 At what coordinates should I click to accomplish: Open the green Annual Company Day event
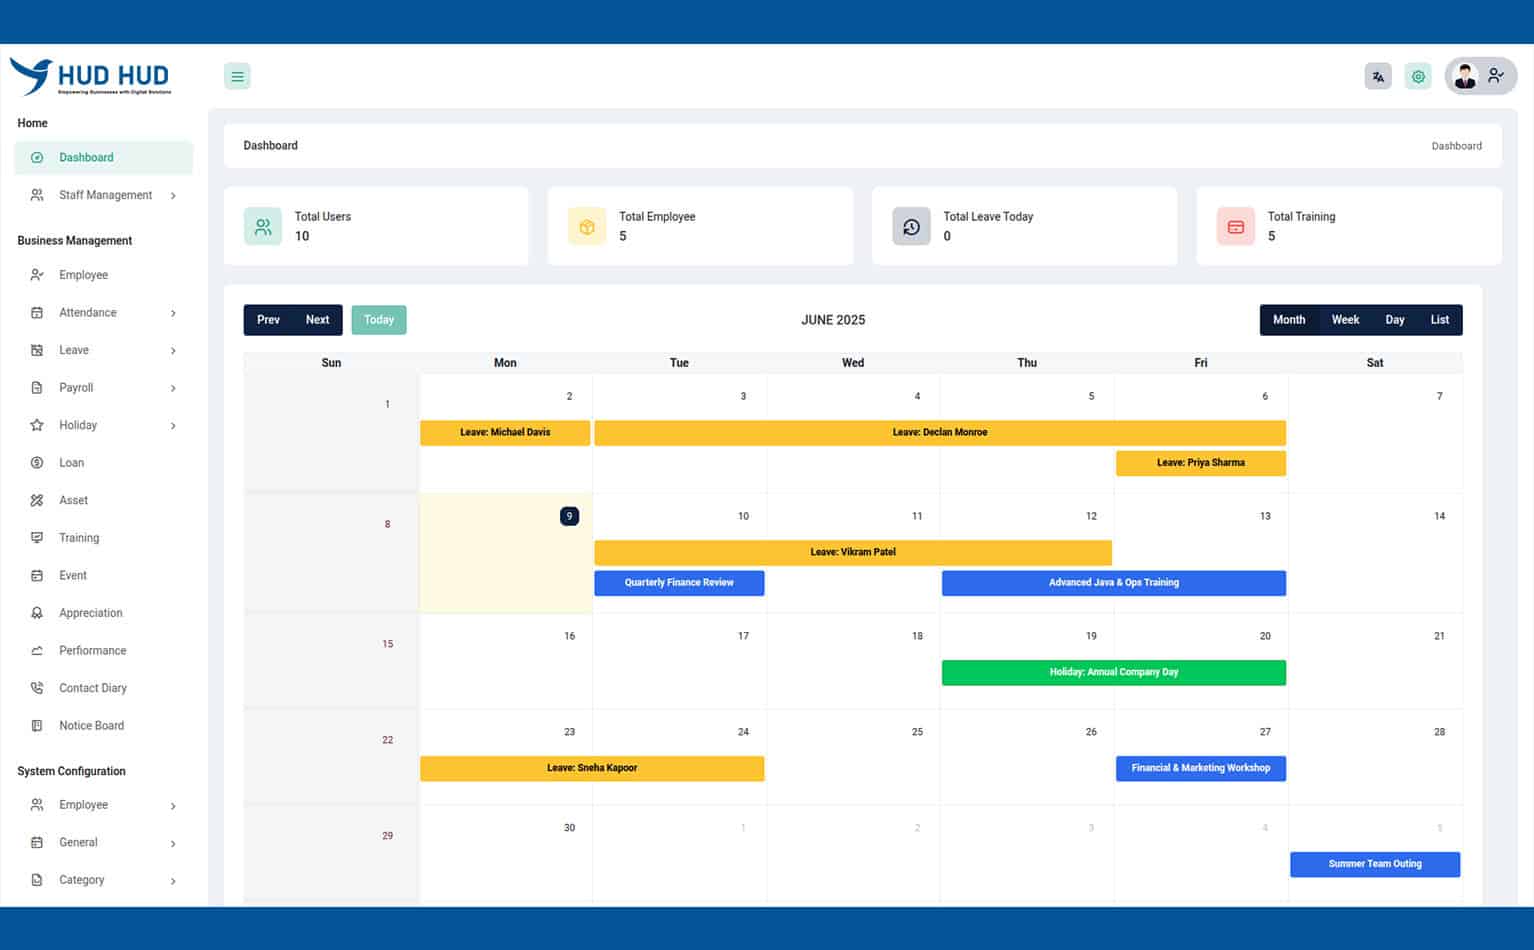1113,672
